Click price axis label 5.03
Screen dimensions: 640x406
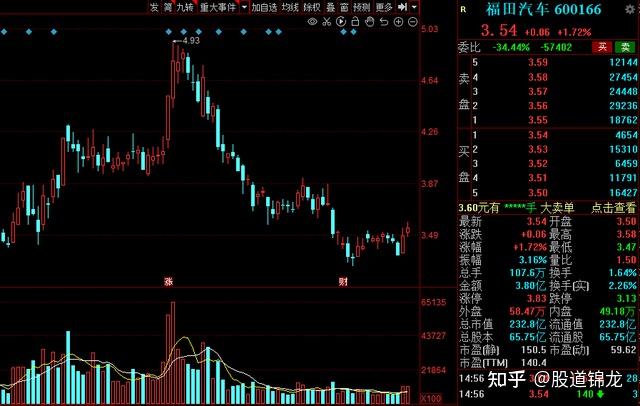click(429, 29)
